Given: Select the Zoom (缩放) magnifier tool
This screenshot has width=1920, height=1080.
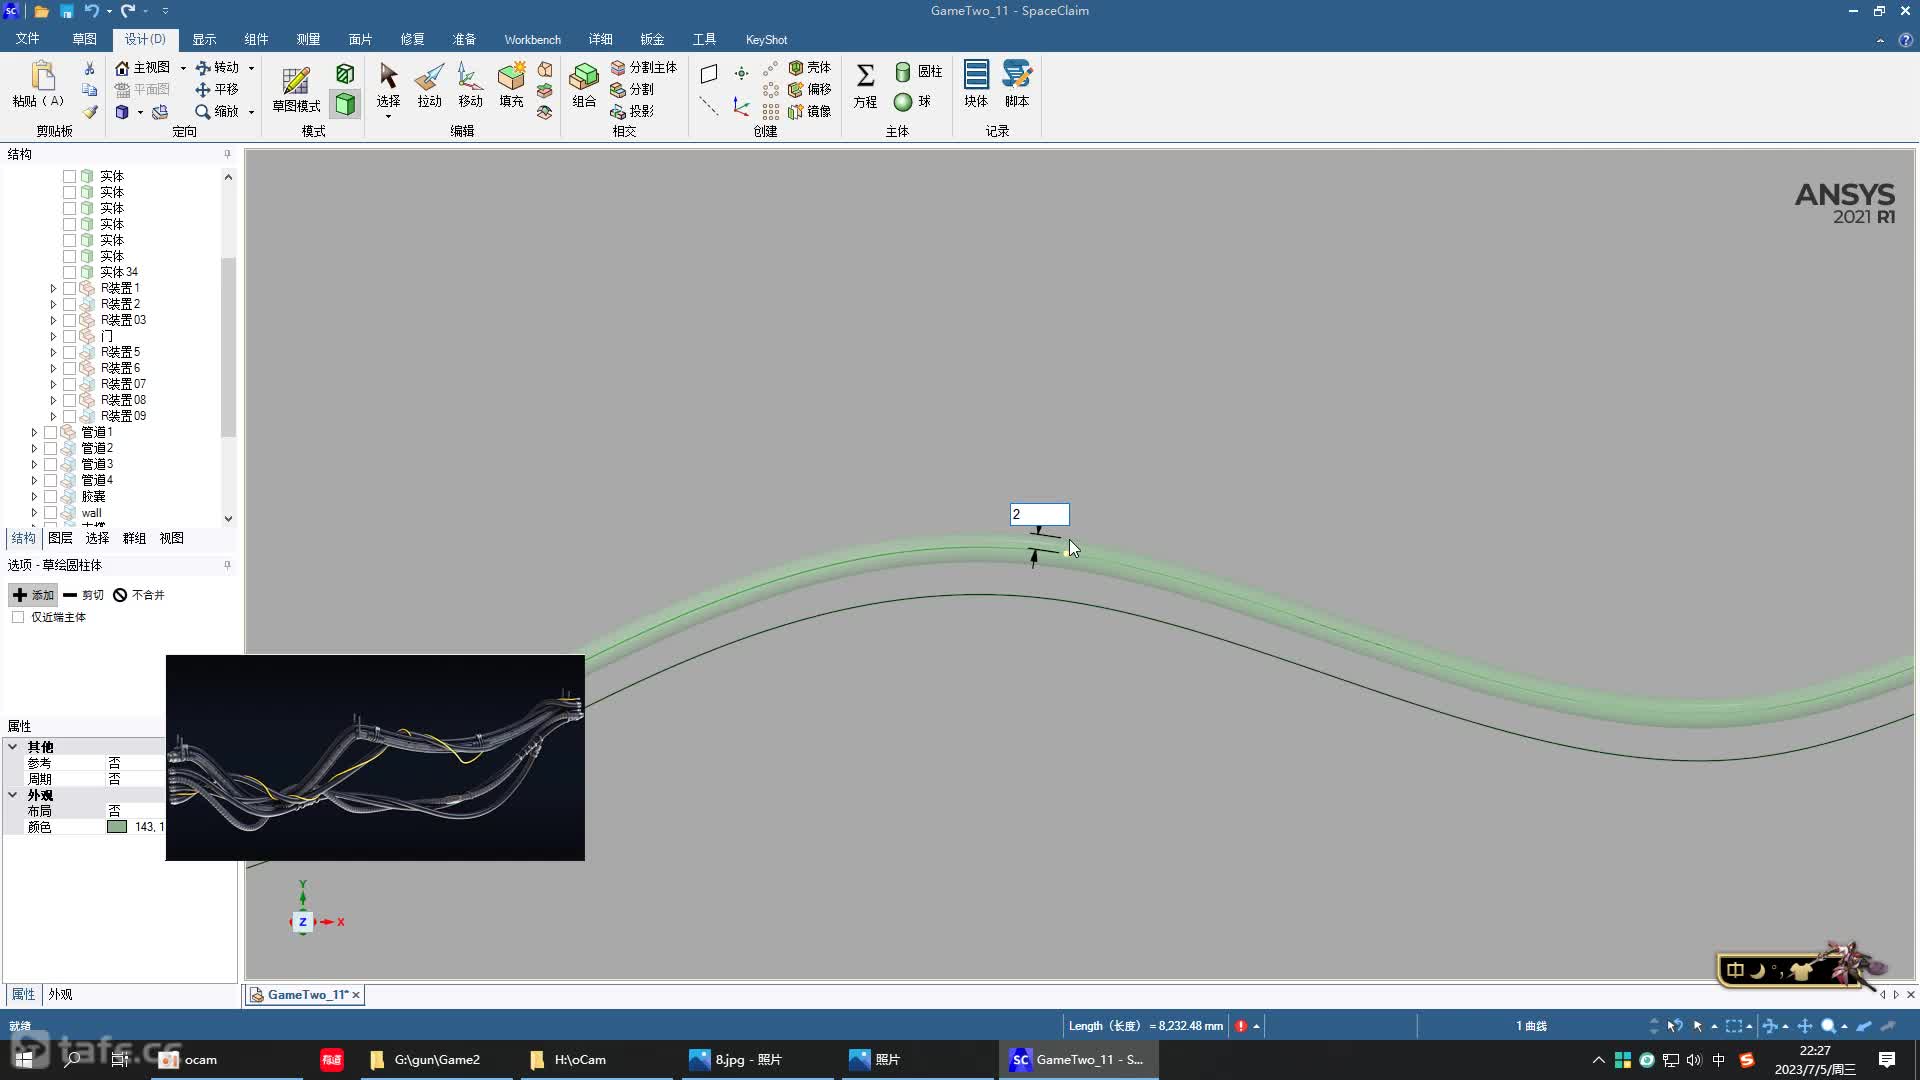Looking at the screenshot, I should point(218,111).
